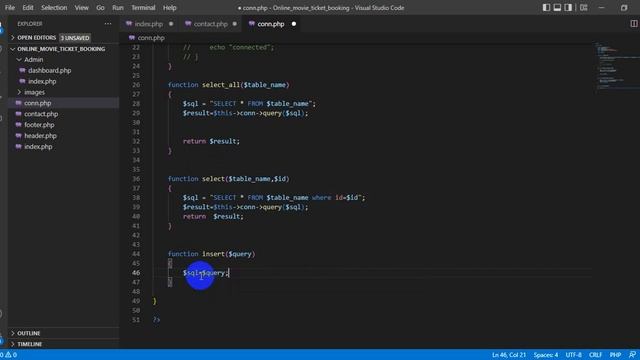Viewport: 640px width, 360px height.
Task: Click the minimap code overview
Action: [x=616, y=65]
